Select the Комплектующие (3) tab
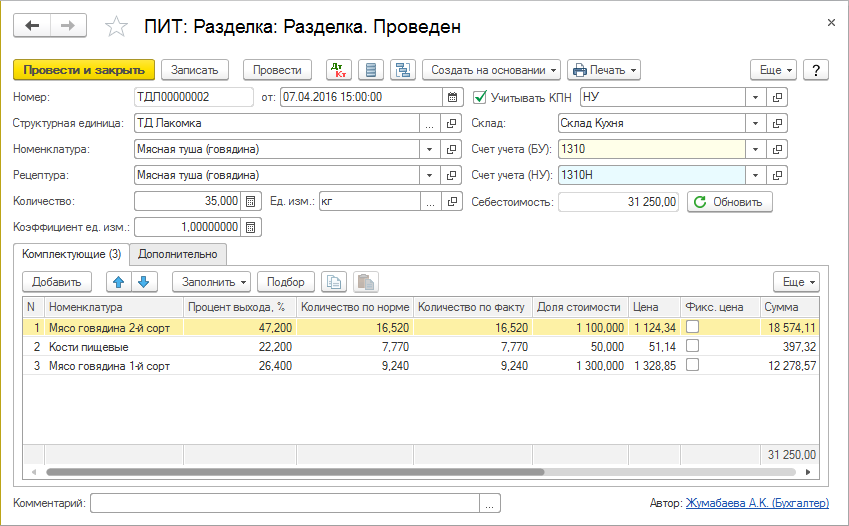Screen dimensions: 849x526 [x=71, y=254]
